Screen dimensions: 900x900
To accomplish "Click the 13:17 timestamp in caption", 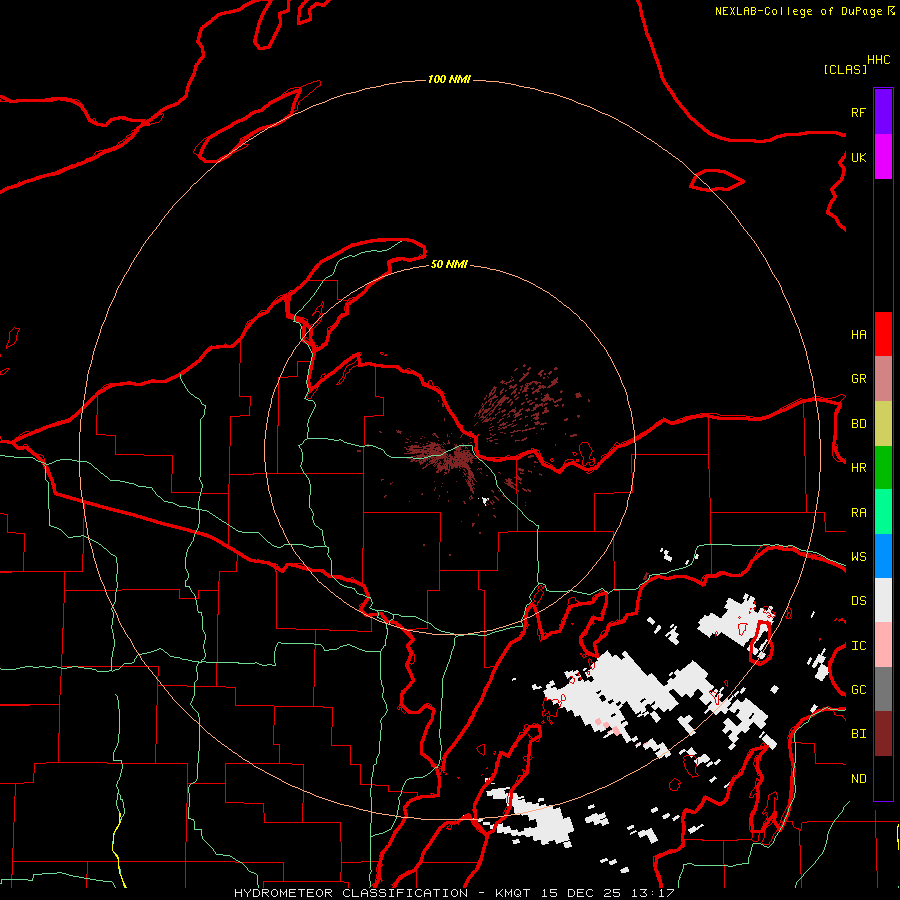I will tap(651, 893).
